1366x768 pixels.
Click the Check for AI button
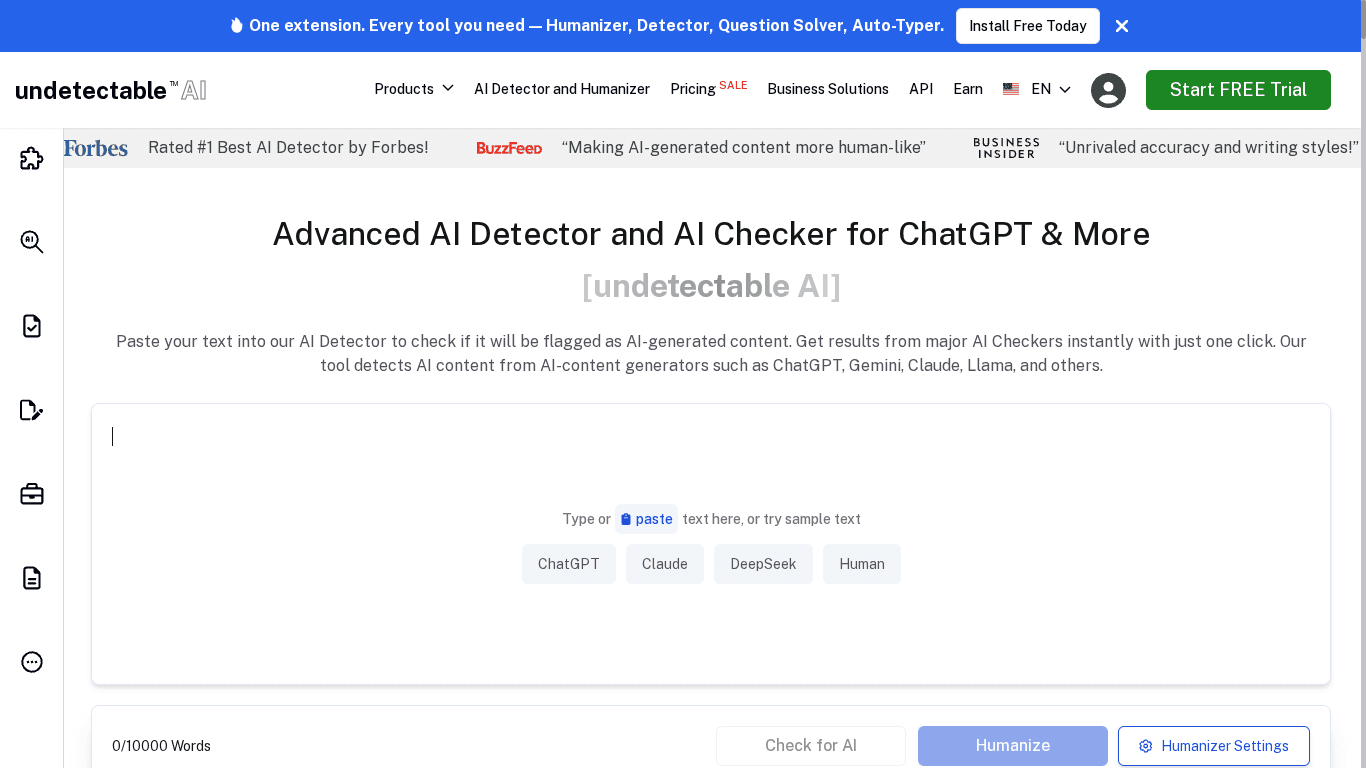(811, 746)
